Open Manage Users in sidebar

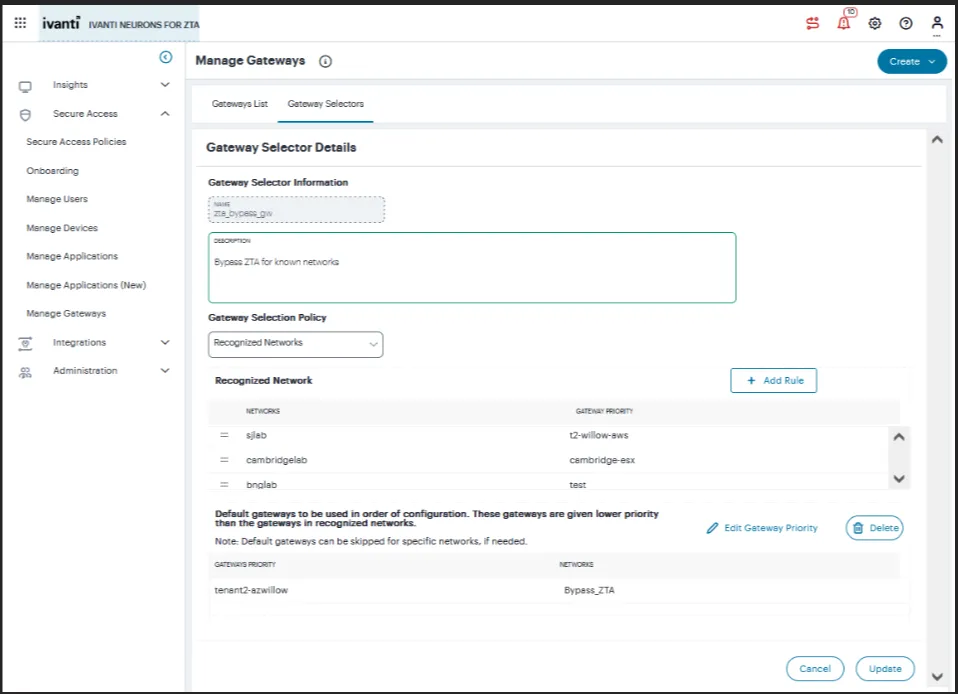(x=57, y=199)
